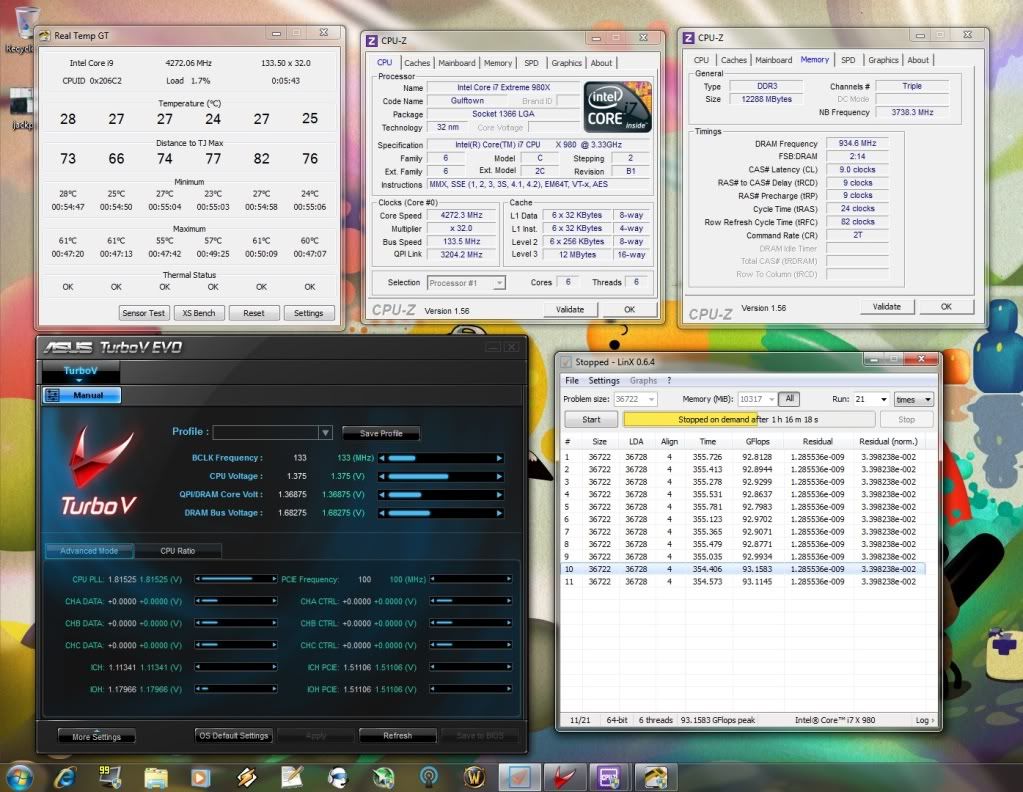Click the Manual mode icon in TurboV
The height and width of the screenshot is (792, 1023).
pos(53,395)
